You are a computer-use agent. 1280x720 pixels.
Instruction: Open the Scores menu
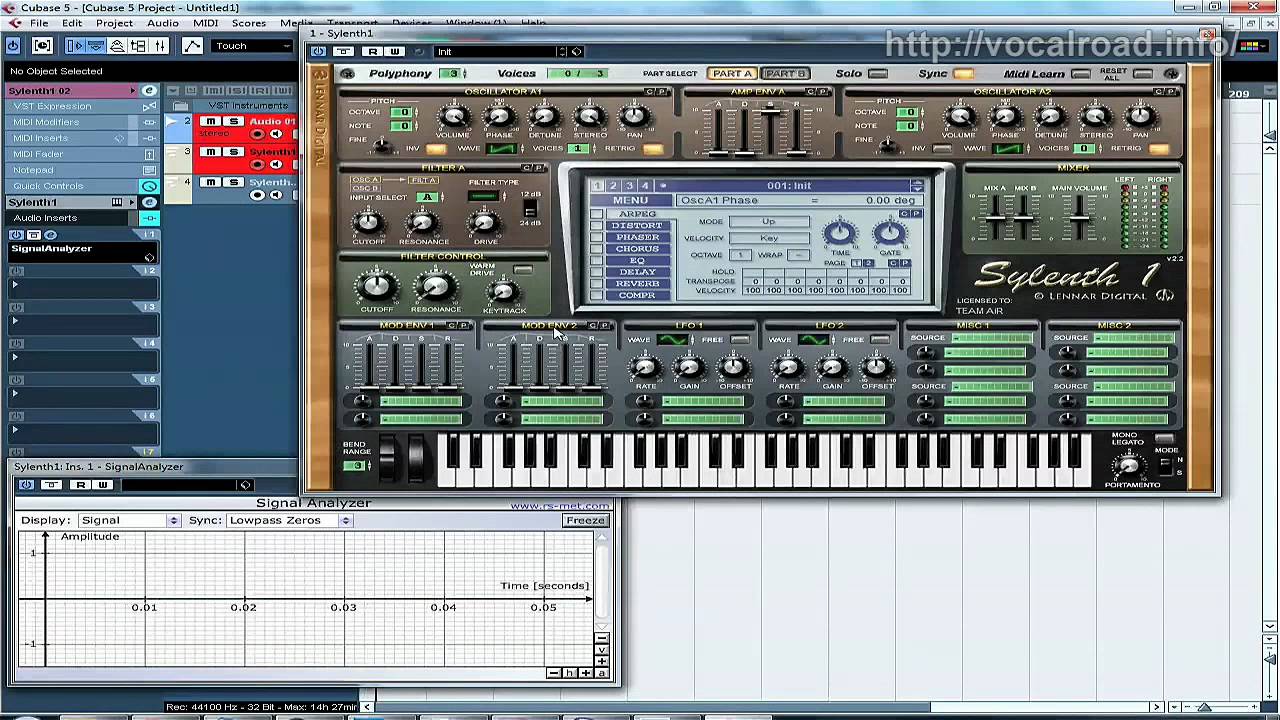coord(249,23)
